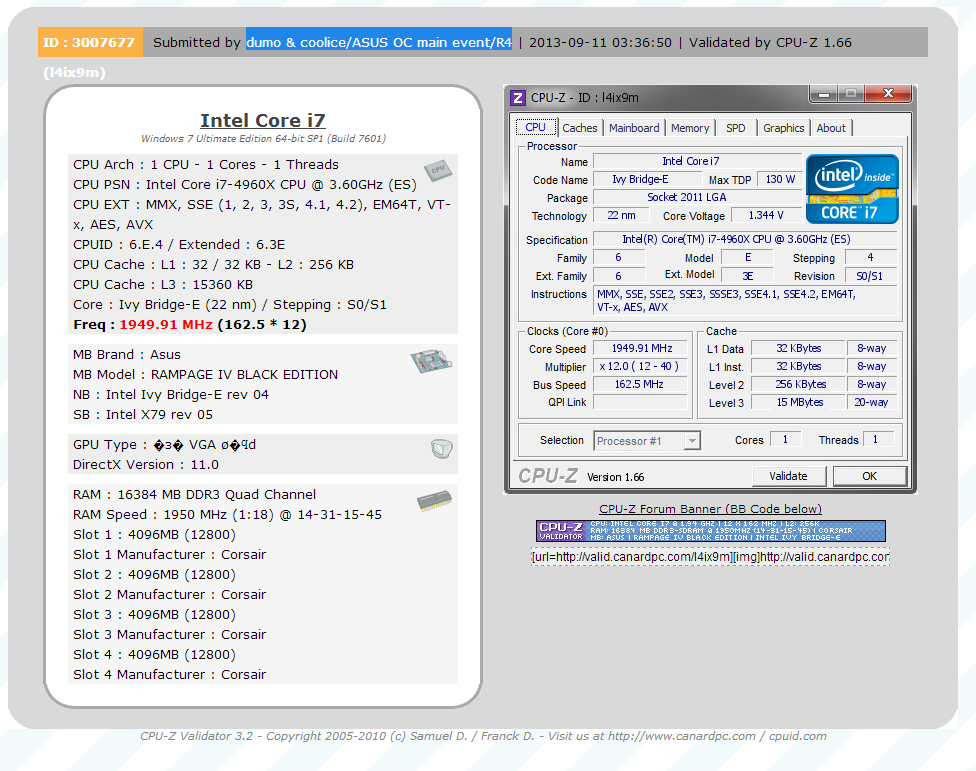976x771 pixels.
Task: Click the L1 Data 32 KBytes value
Action: [799, 348]
